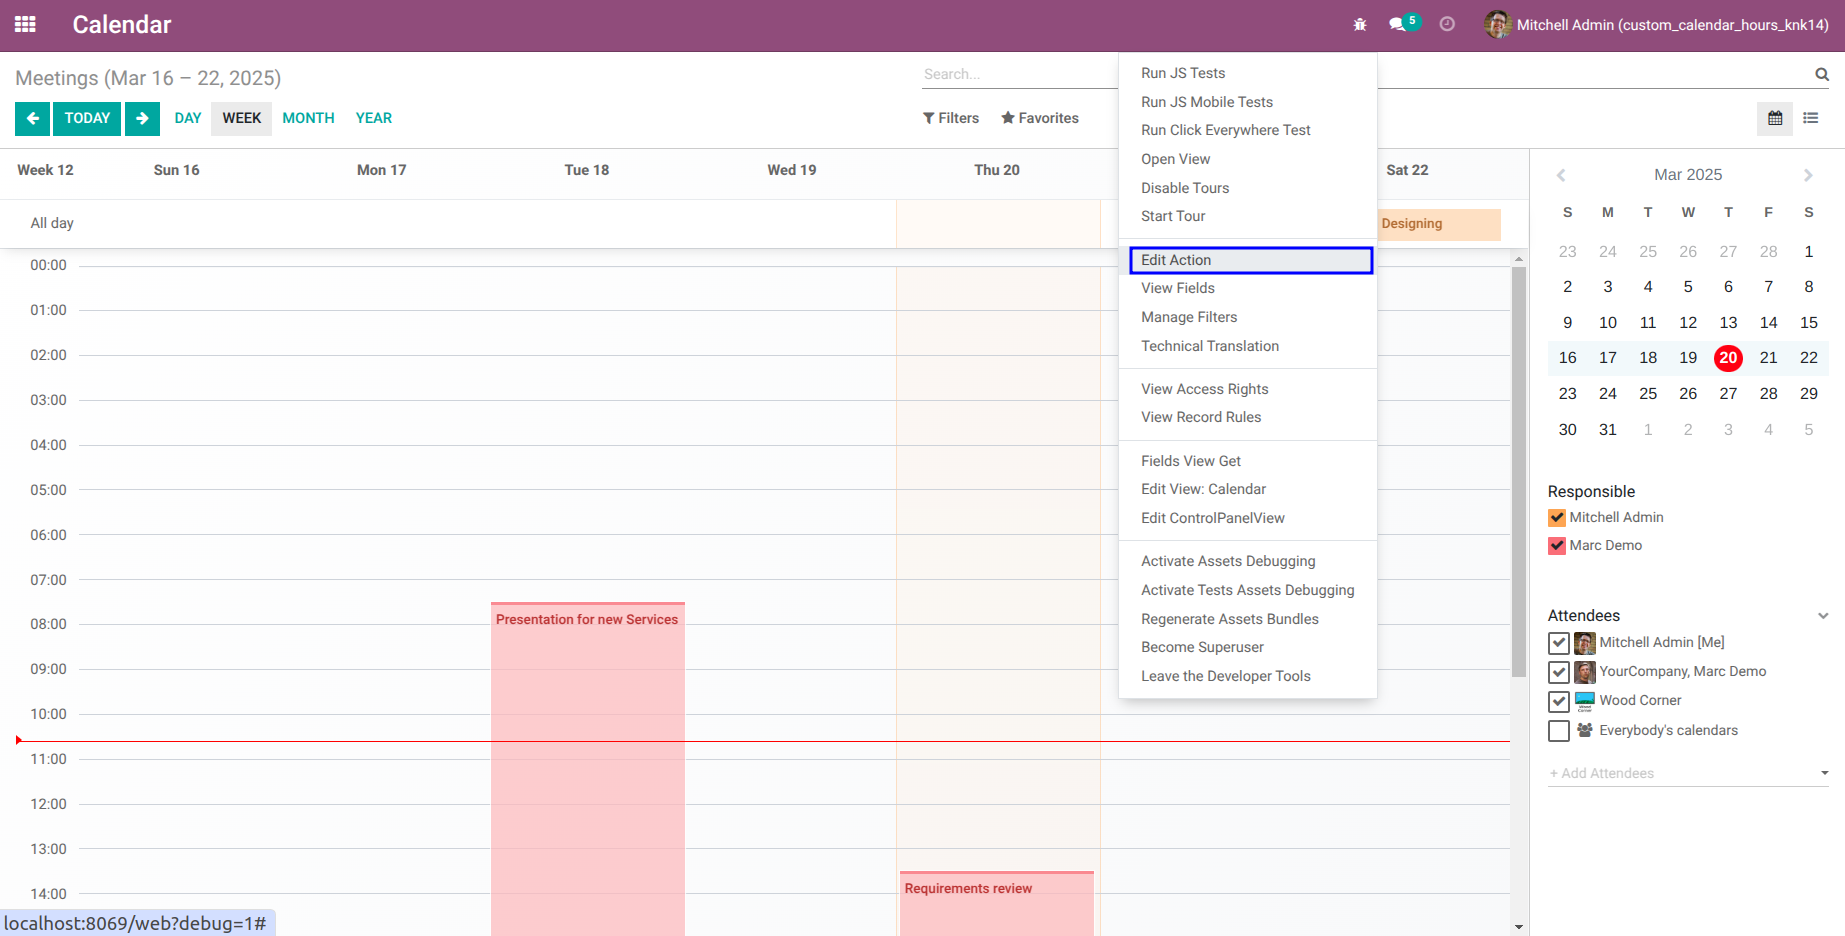
Task: Go to next month in mini calendar
Action: tap(1808, 175)
